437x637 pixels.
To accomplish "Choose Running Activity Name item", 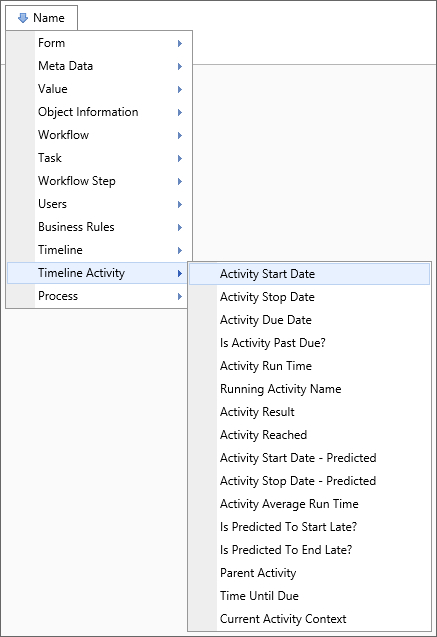I will [309, 389].
